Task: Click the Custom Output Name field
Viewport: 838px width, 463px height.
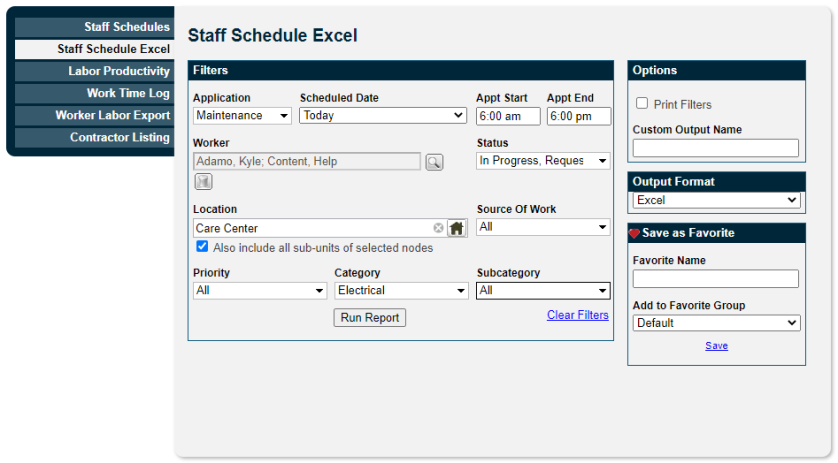Action: click(x=716, y=148)
